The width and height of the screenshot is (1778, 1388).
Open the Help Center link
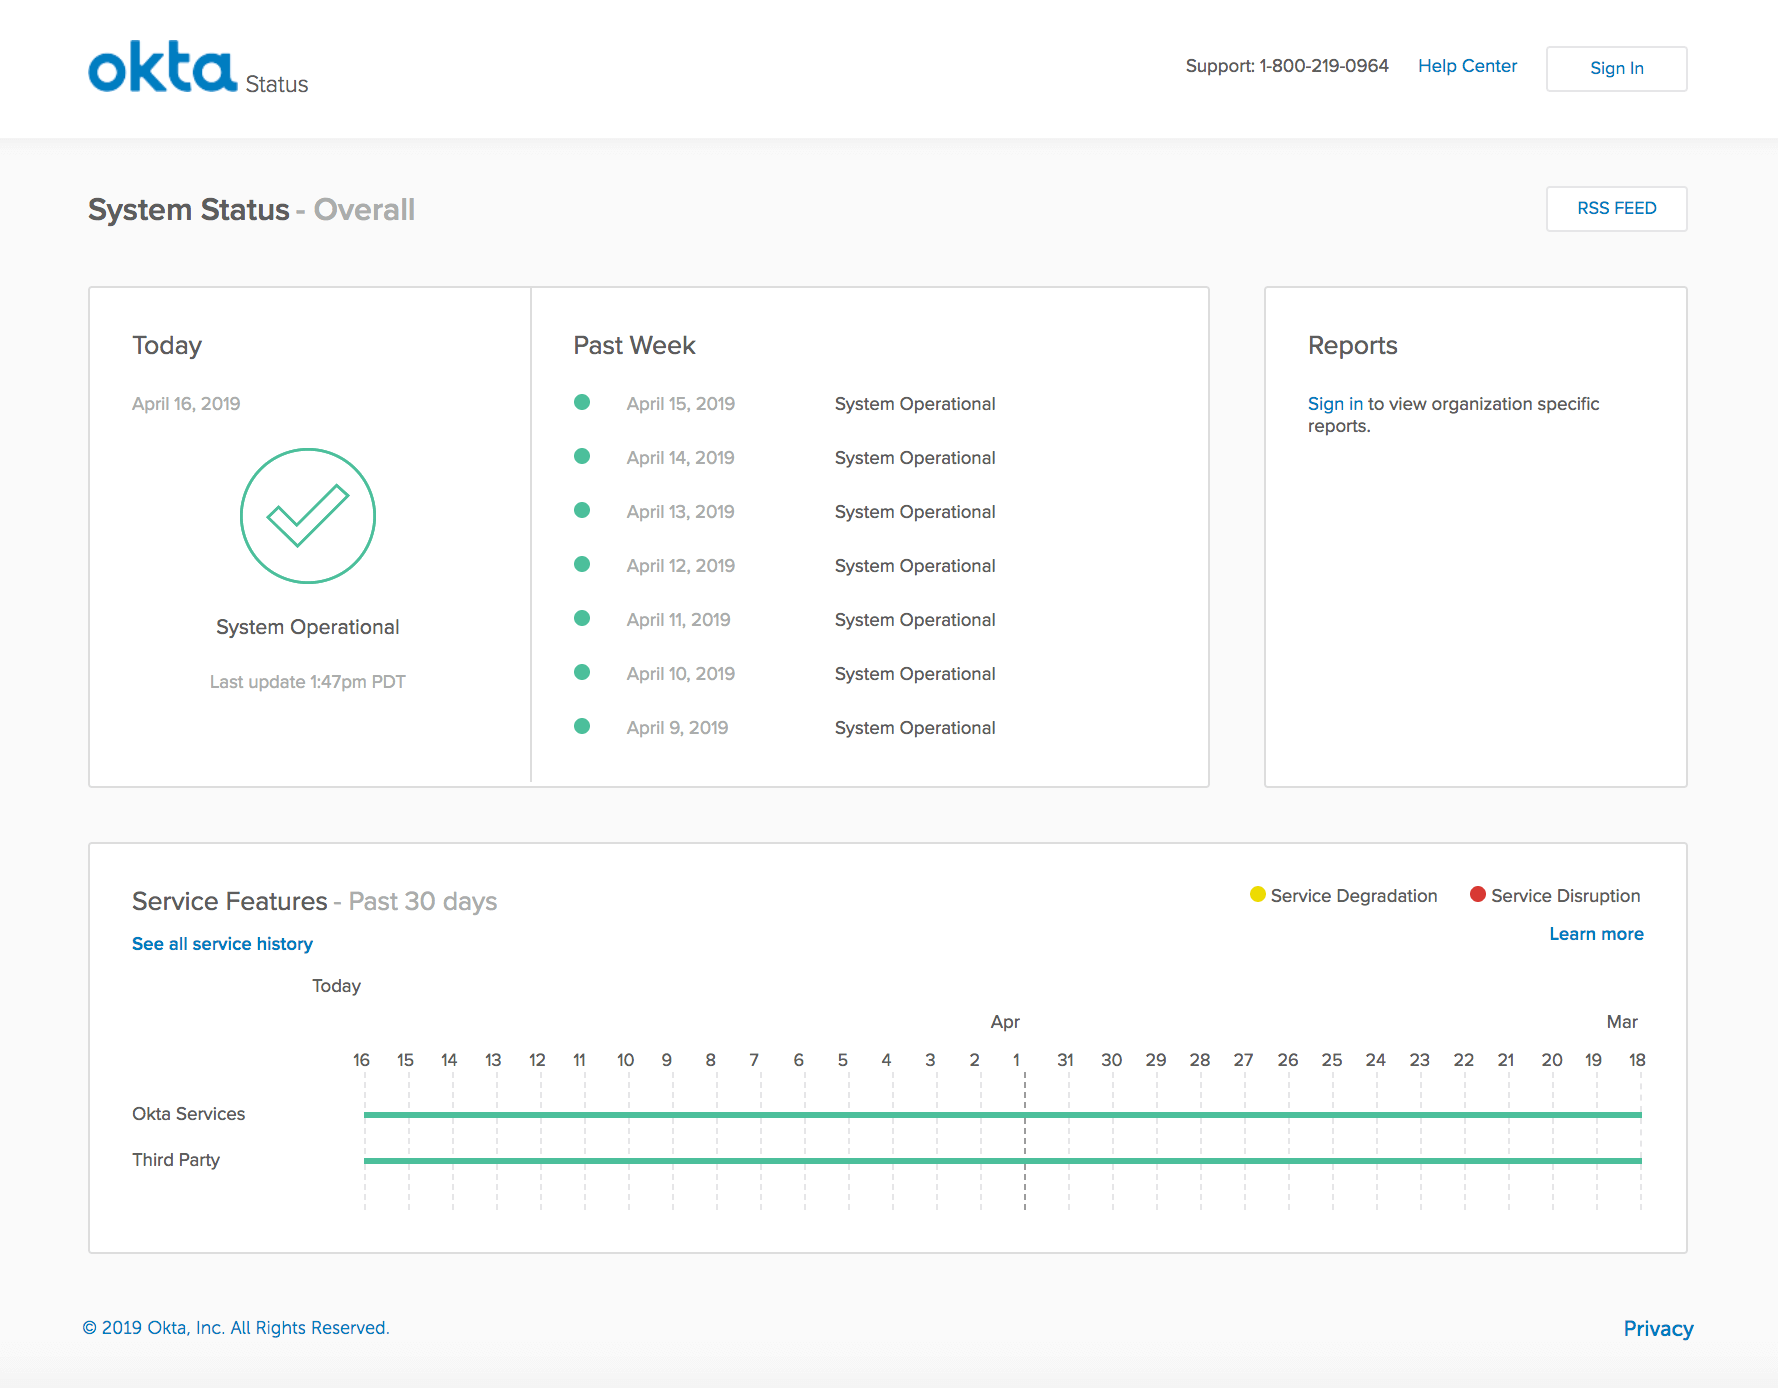click(1467, 66)
